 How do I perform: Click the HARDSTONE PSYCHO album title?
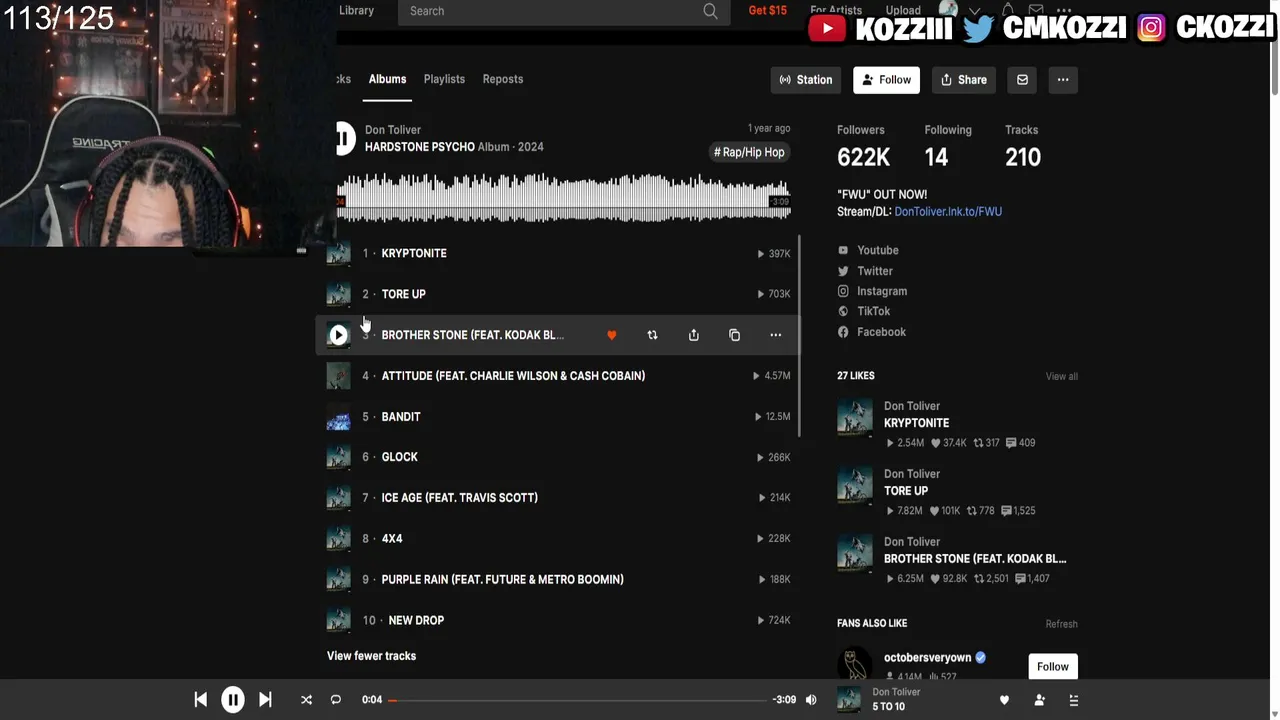click(x=420, y=147)
